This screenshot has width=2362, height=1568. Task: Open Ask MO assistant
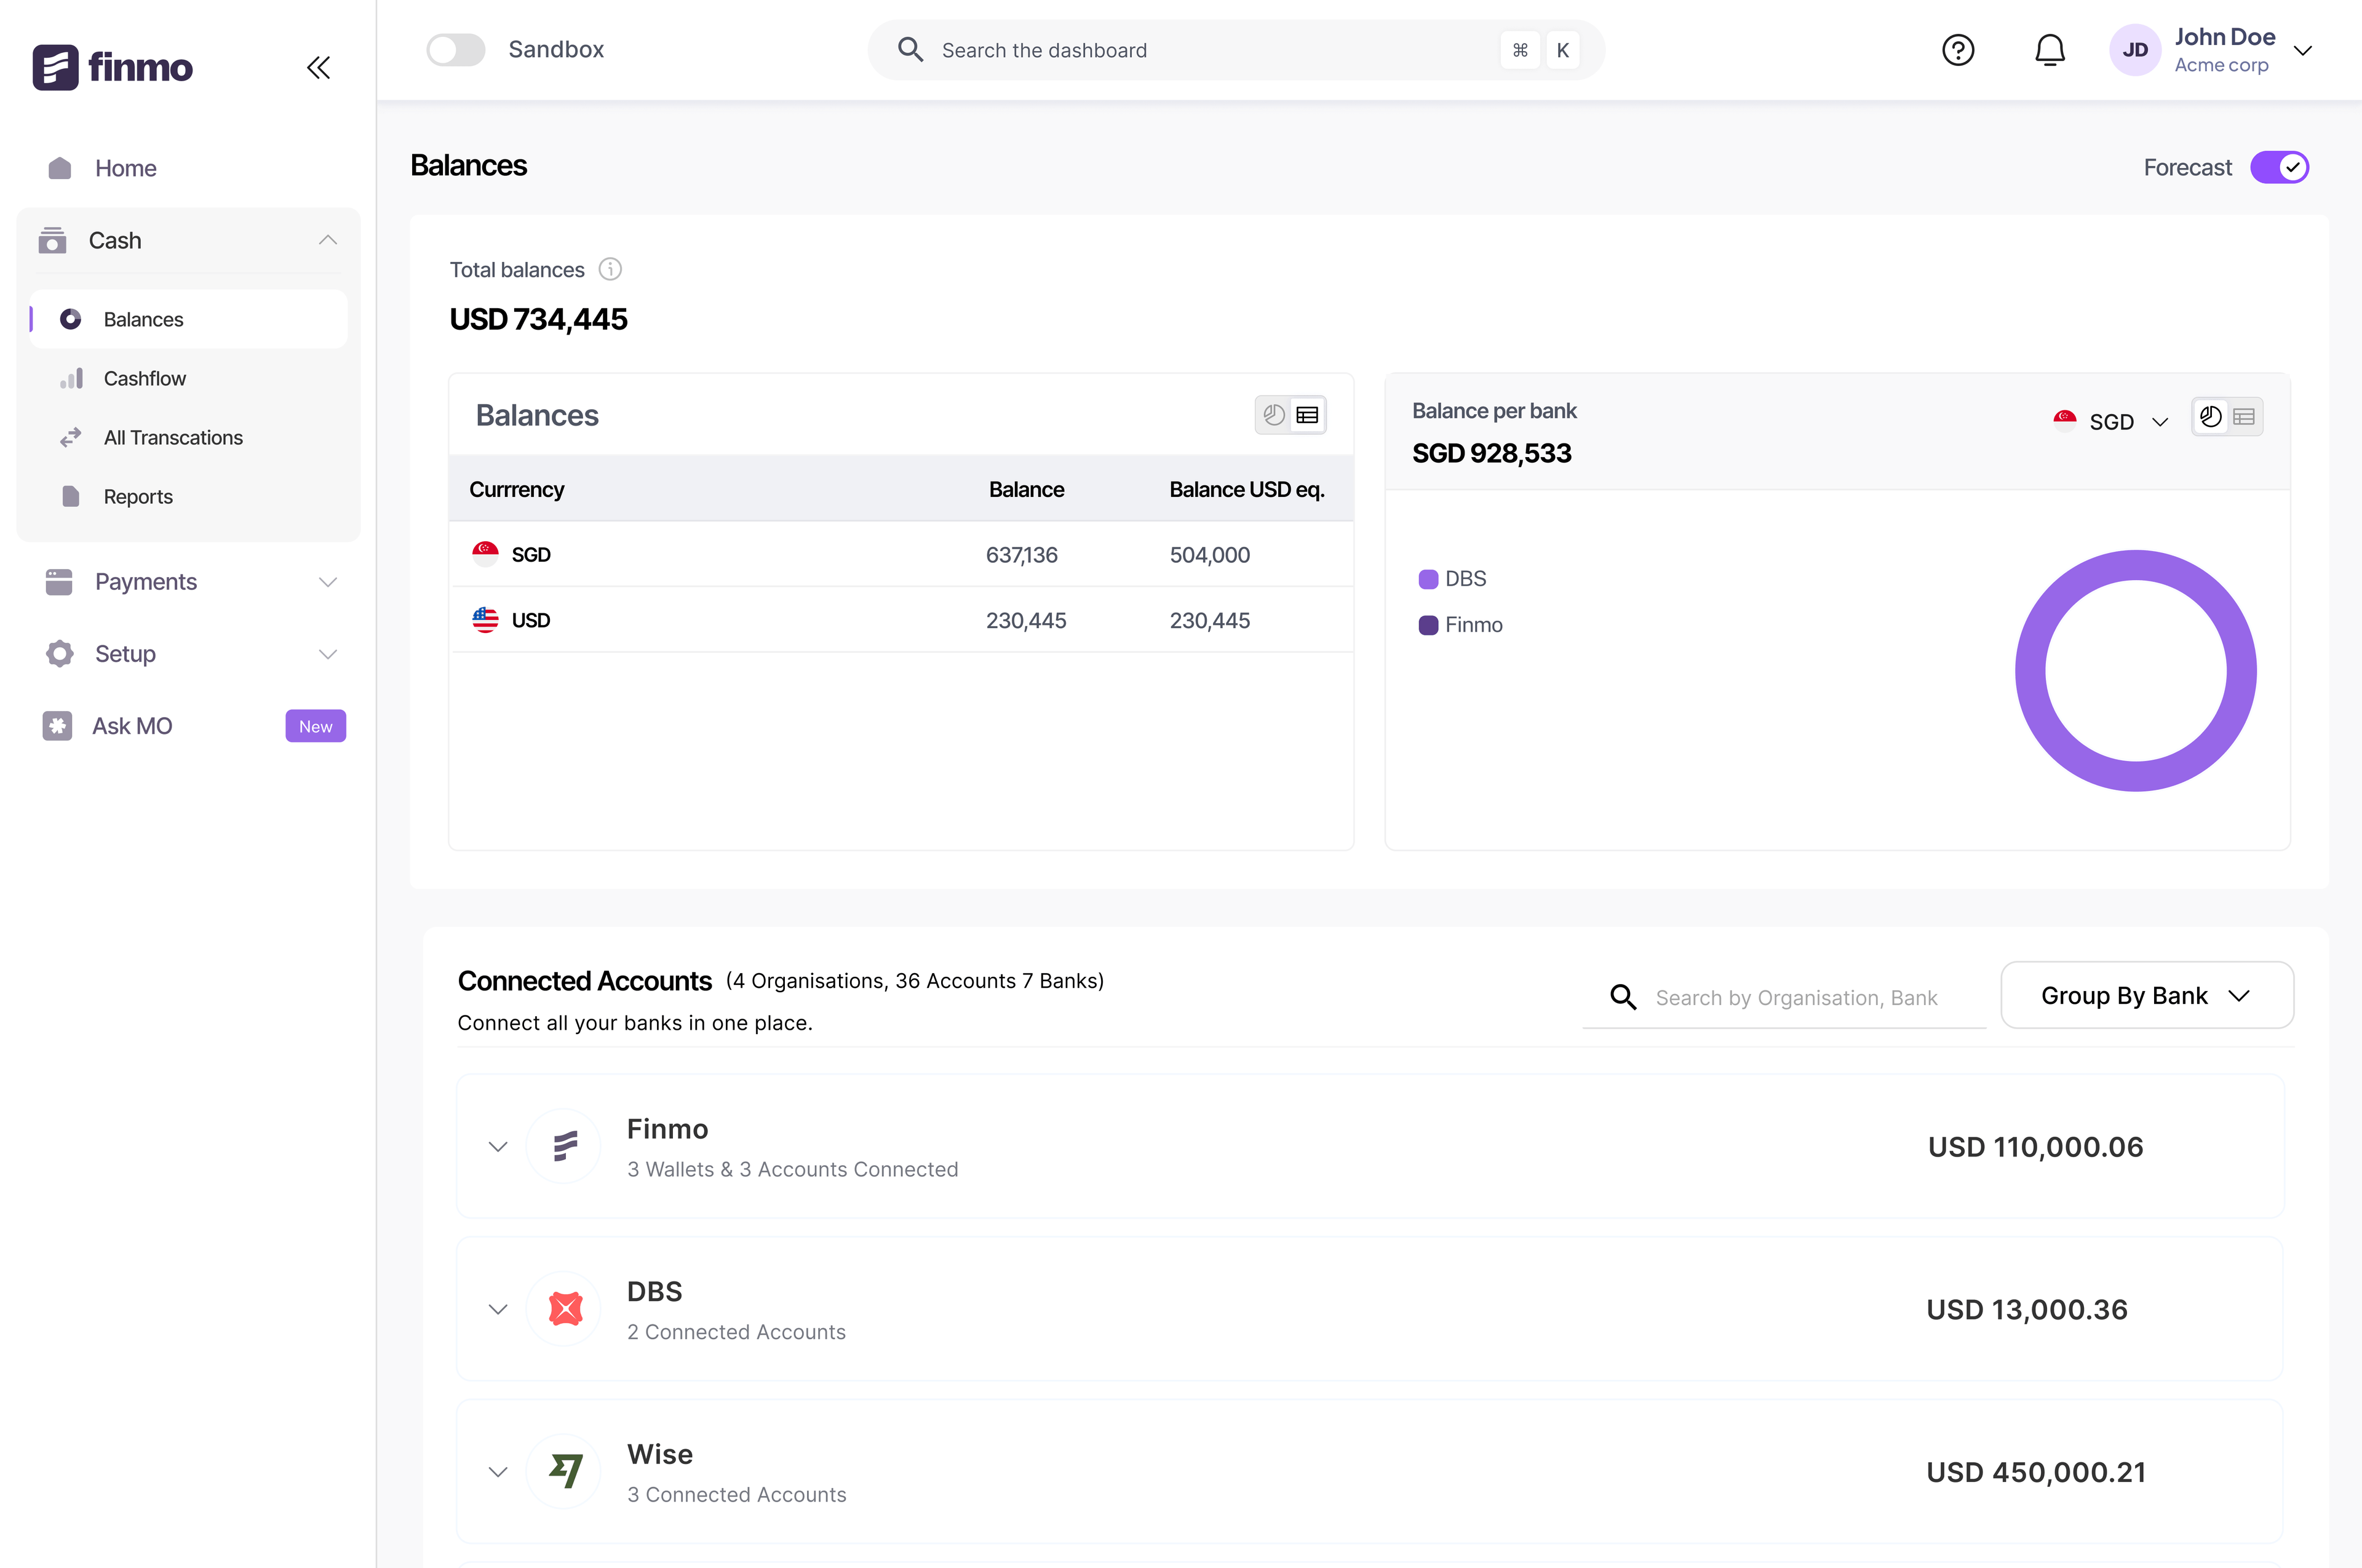[132, 726]
